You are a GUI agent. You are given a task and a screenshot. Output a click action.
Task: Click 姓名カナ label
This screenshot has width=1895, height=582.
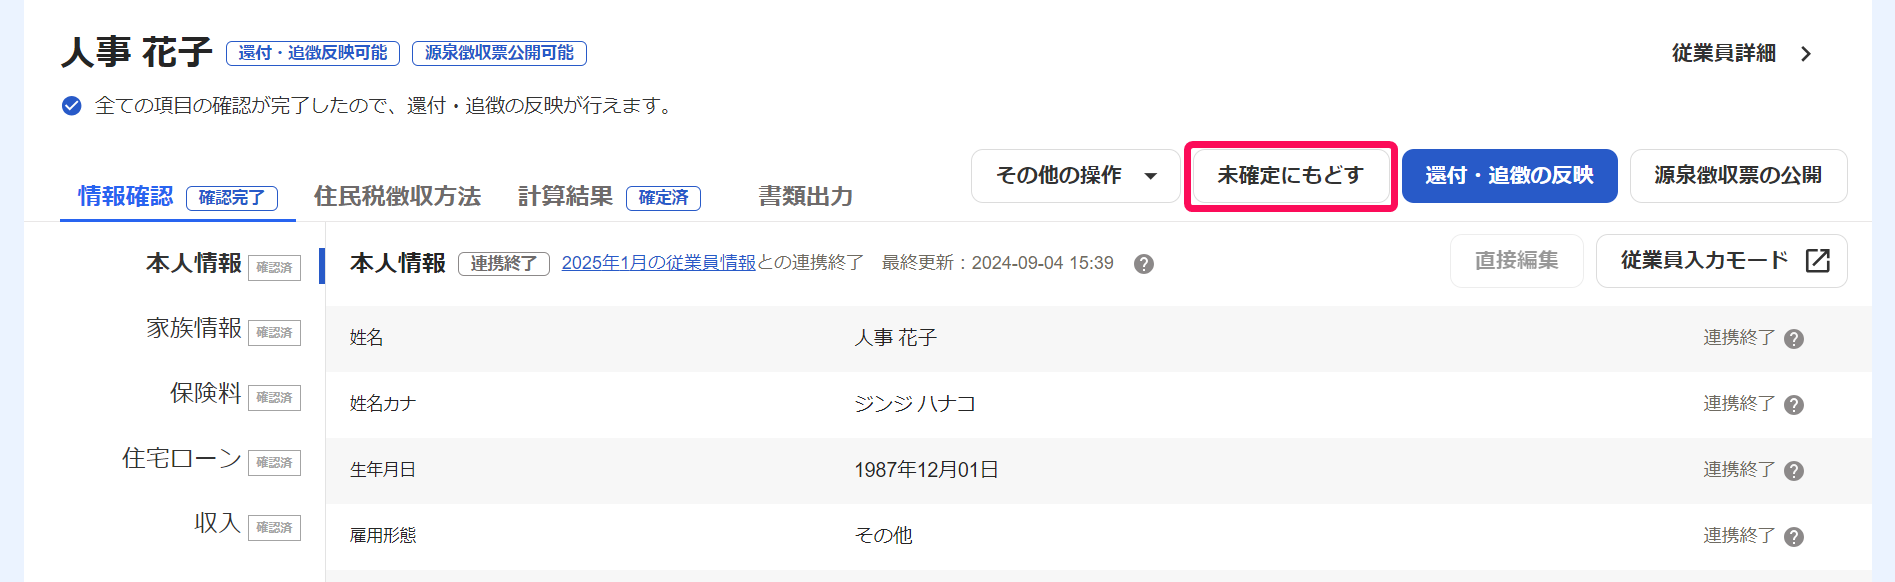click(383, 404)
